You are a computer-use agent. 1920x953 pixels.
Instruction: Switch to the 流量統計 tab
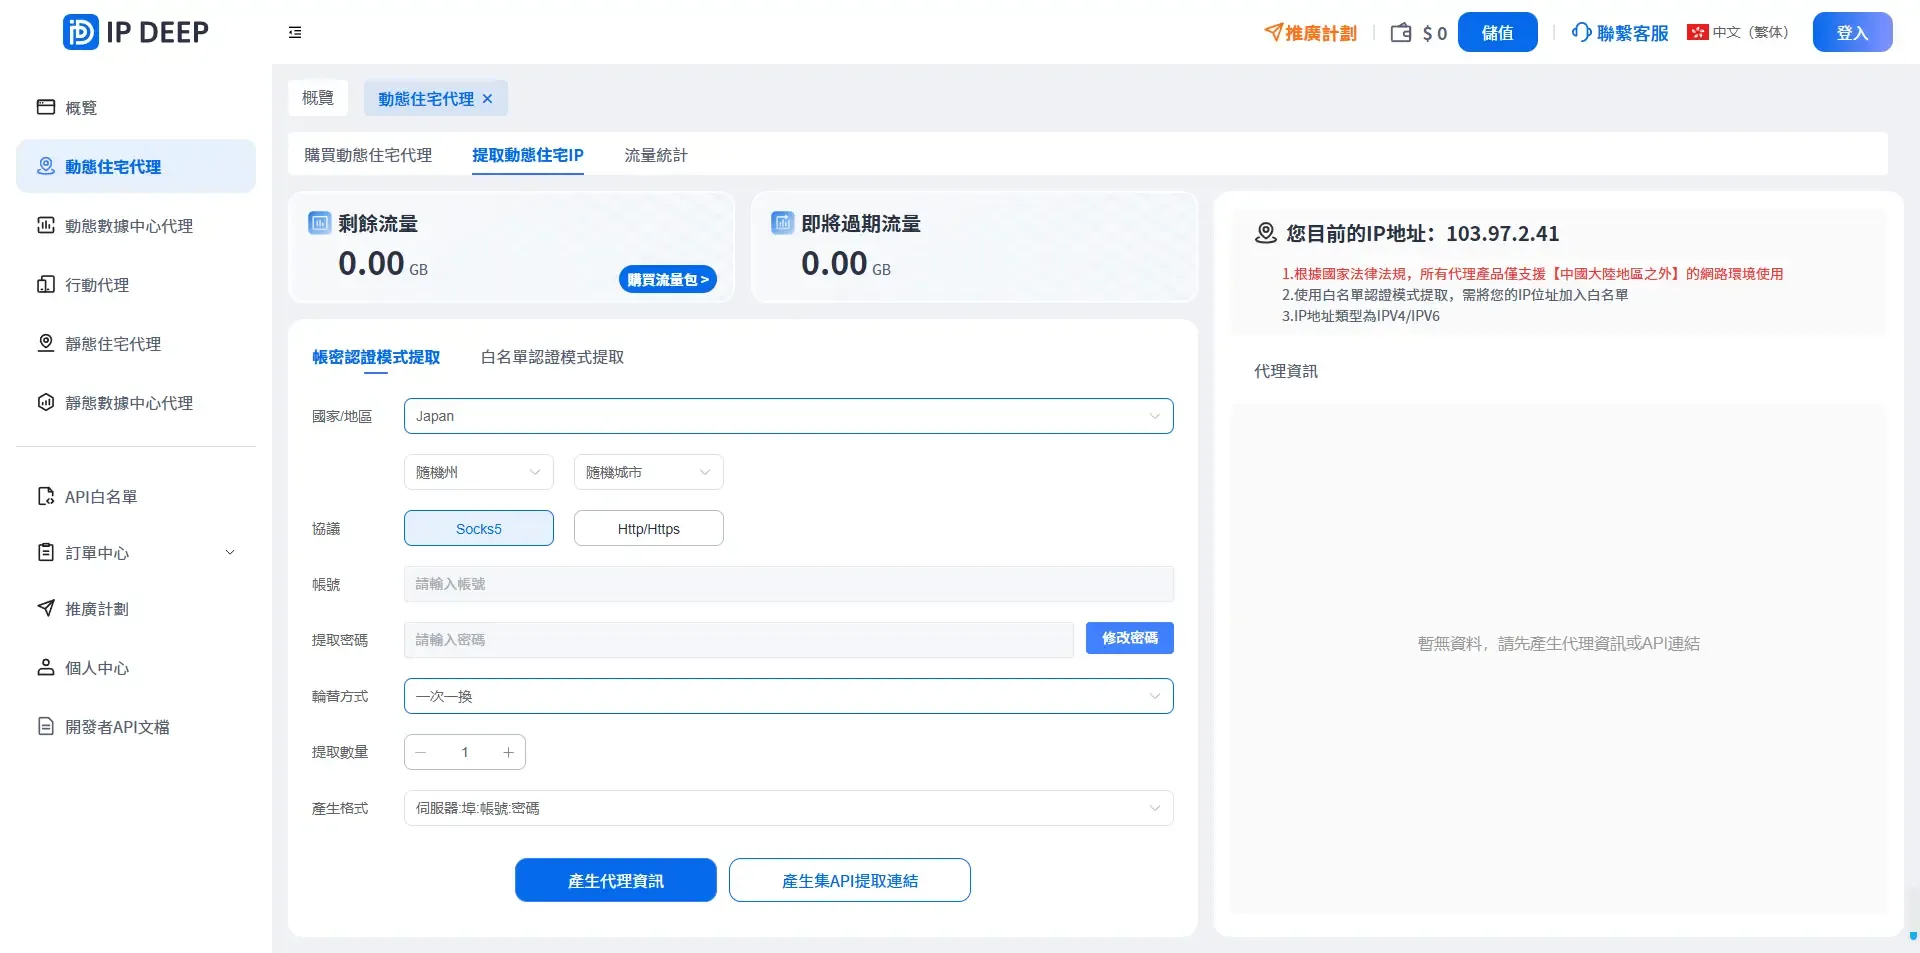(x=655, y=155)
